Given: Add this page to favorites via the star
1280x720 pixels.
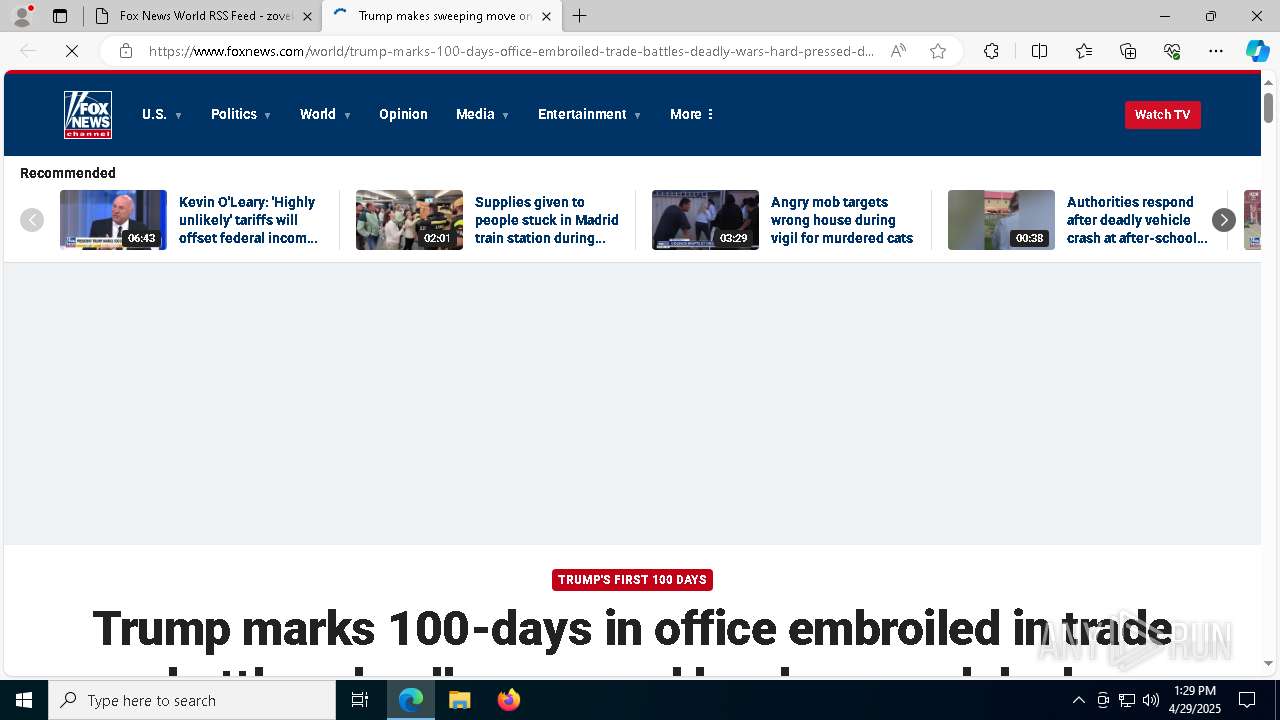Looking at the screenshot, I should [938, 51].
